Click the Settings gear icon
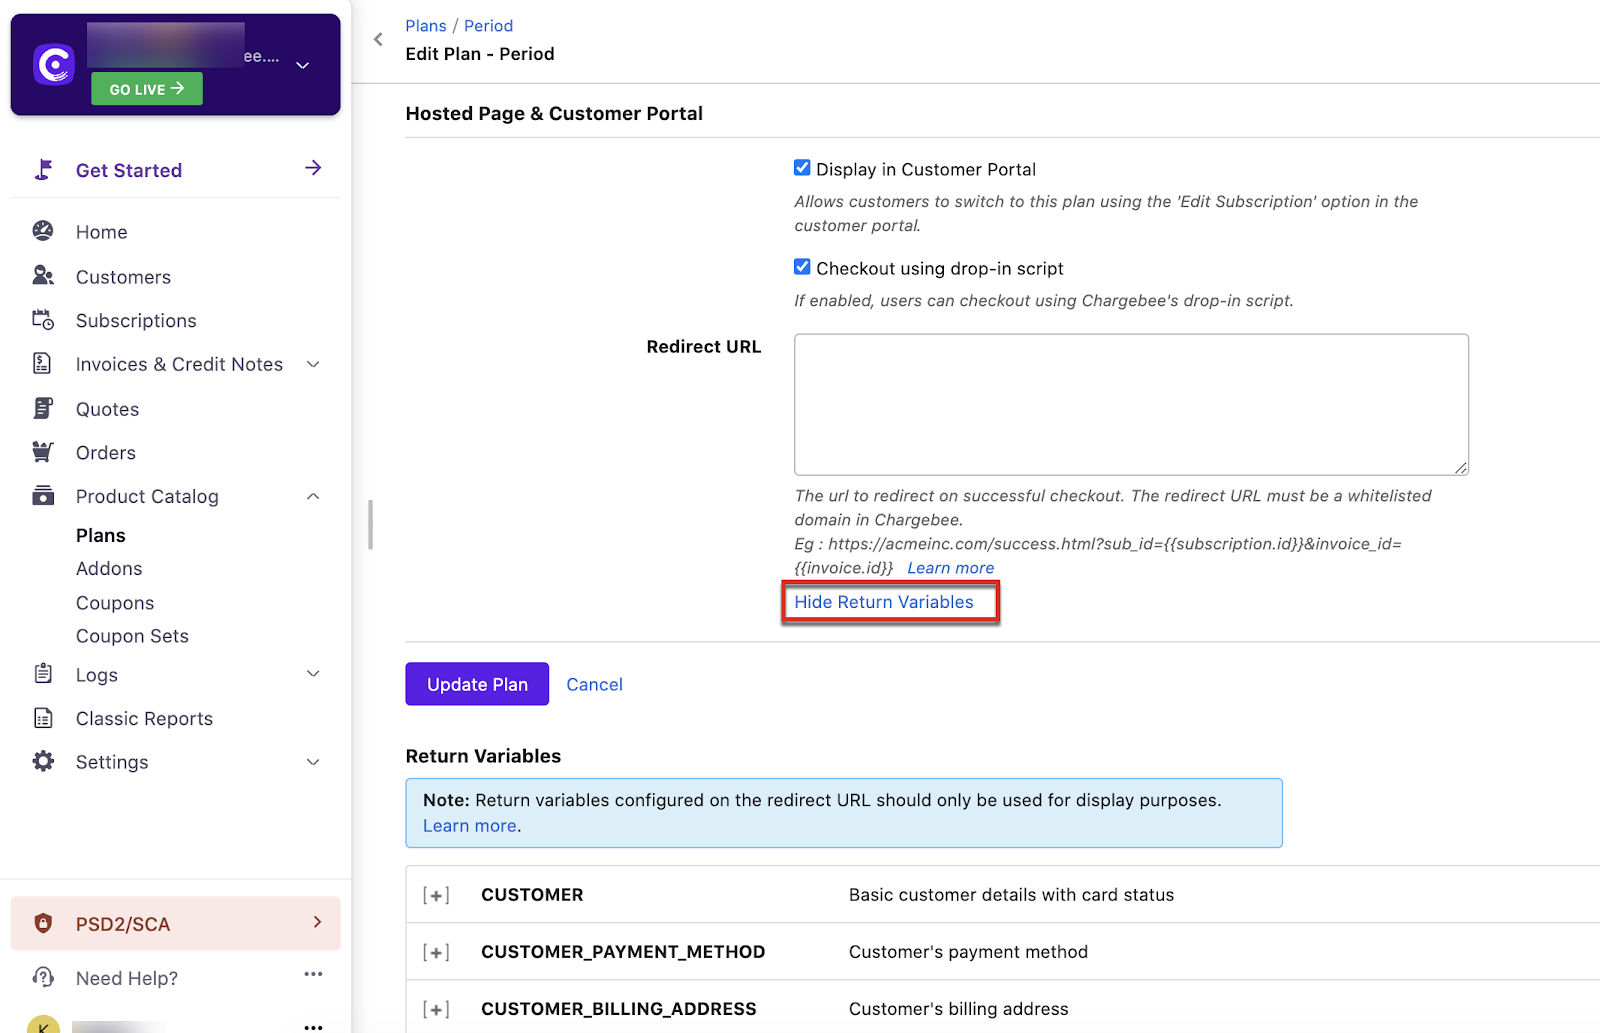This screenshot has width=1600, height=1033. point(43,761)
